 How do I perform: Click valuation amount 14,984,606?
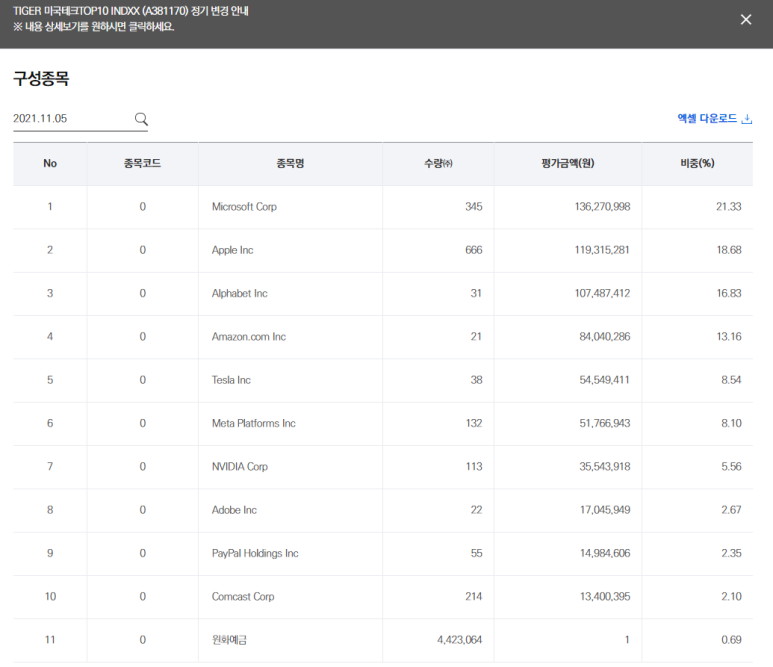[605, 554]
